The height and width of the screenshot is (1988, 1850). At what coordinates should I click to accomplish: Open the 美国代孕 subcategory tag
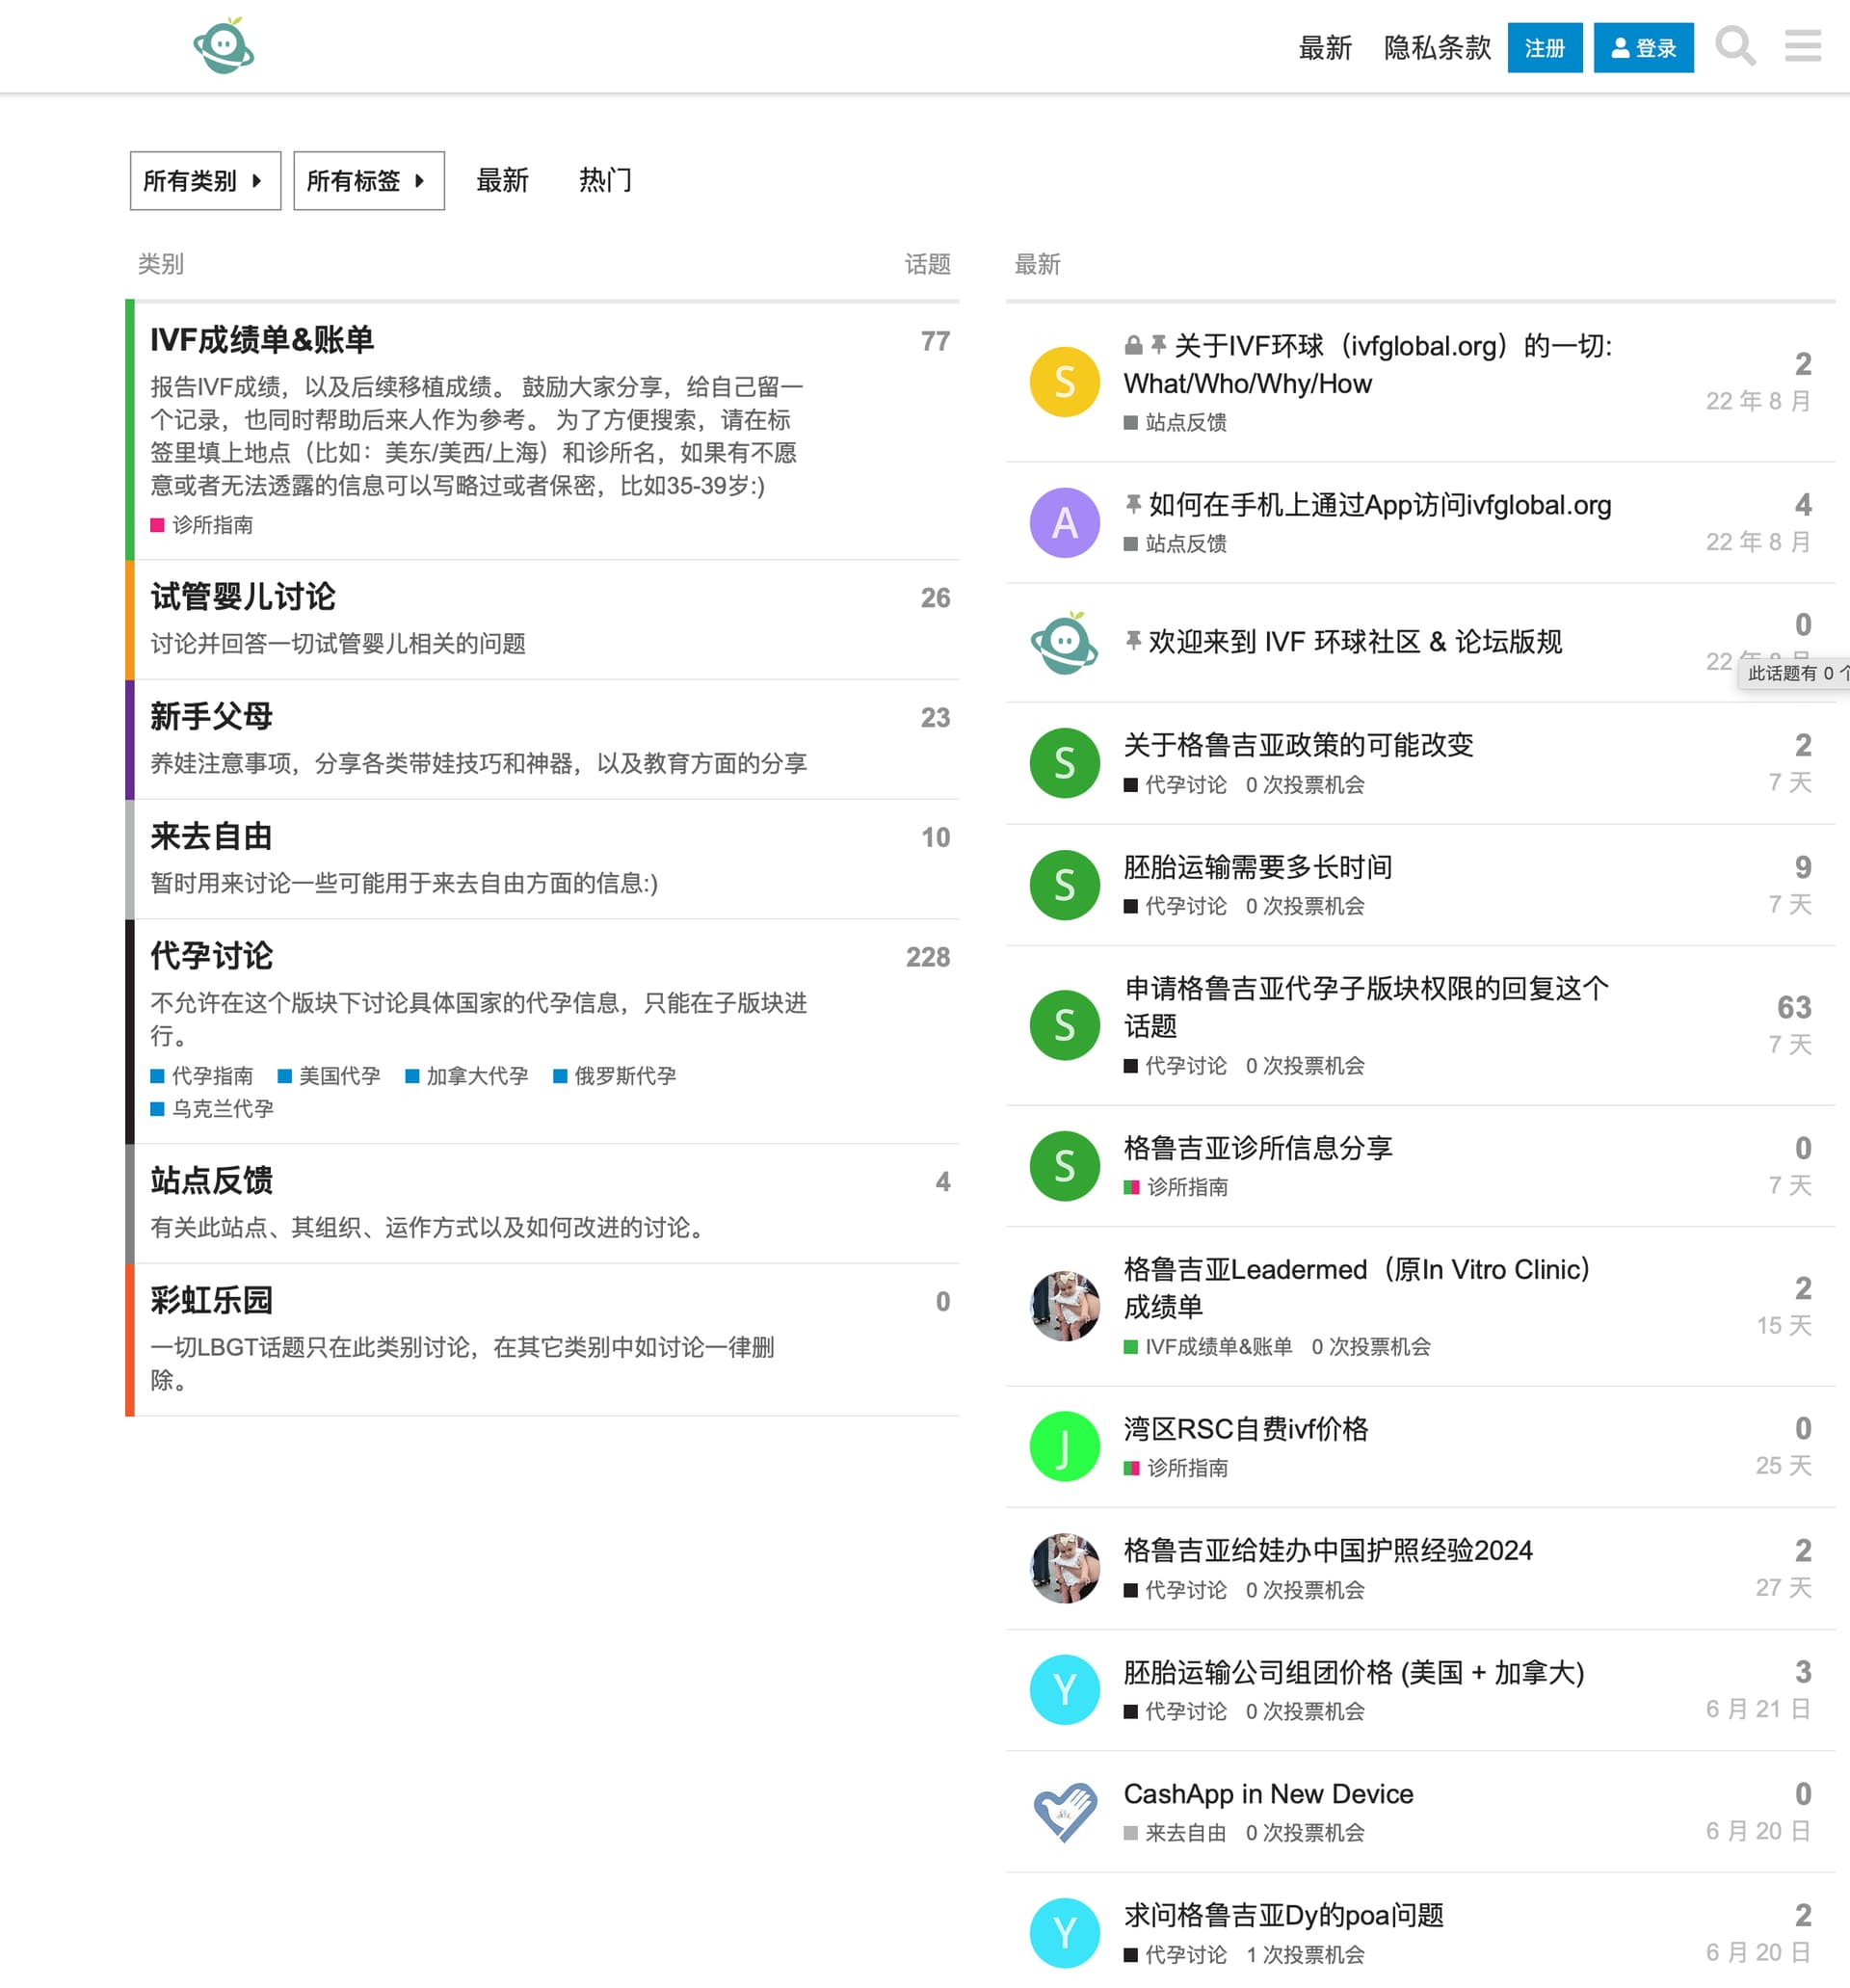pyautogui.click(x=338, y=1076)
